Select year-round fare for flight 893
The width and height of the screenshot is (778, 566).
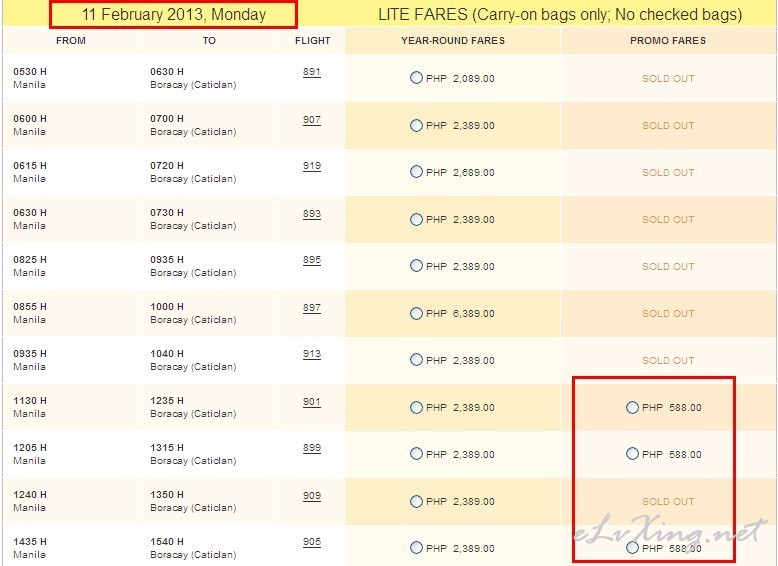coord(416,219)
